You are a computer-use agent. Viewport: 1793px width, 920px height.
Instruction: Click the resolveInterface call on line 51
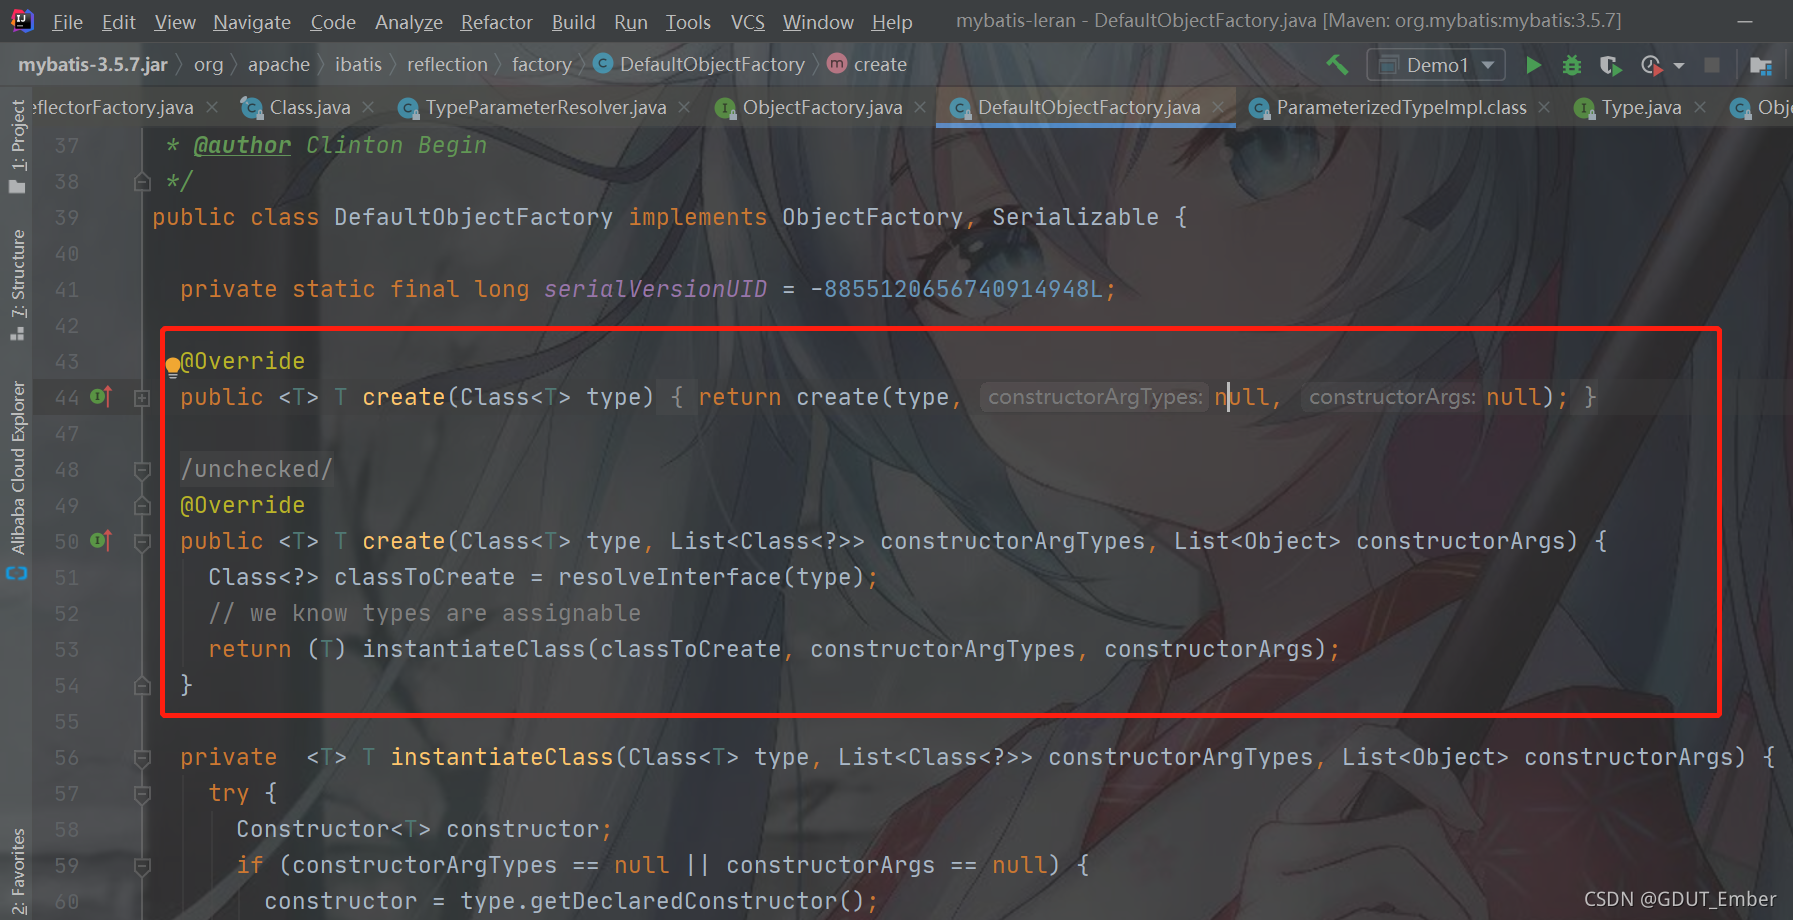(x=670, y=578)
